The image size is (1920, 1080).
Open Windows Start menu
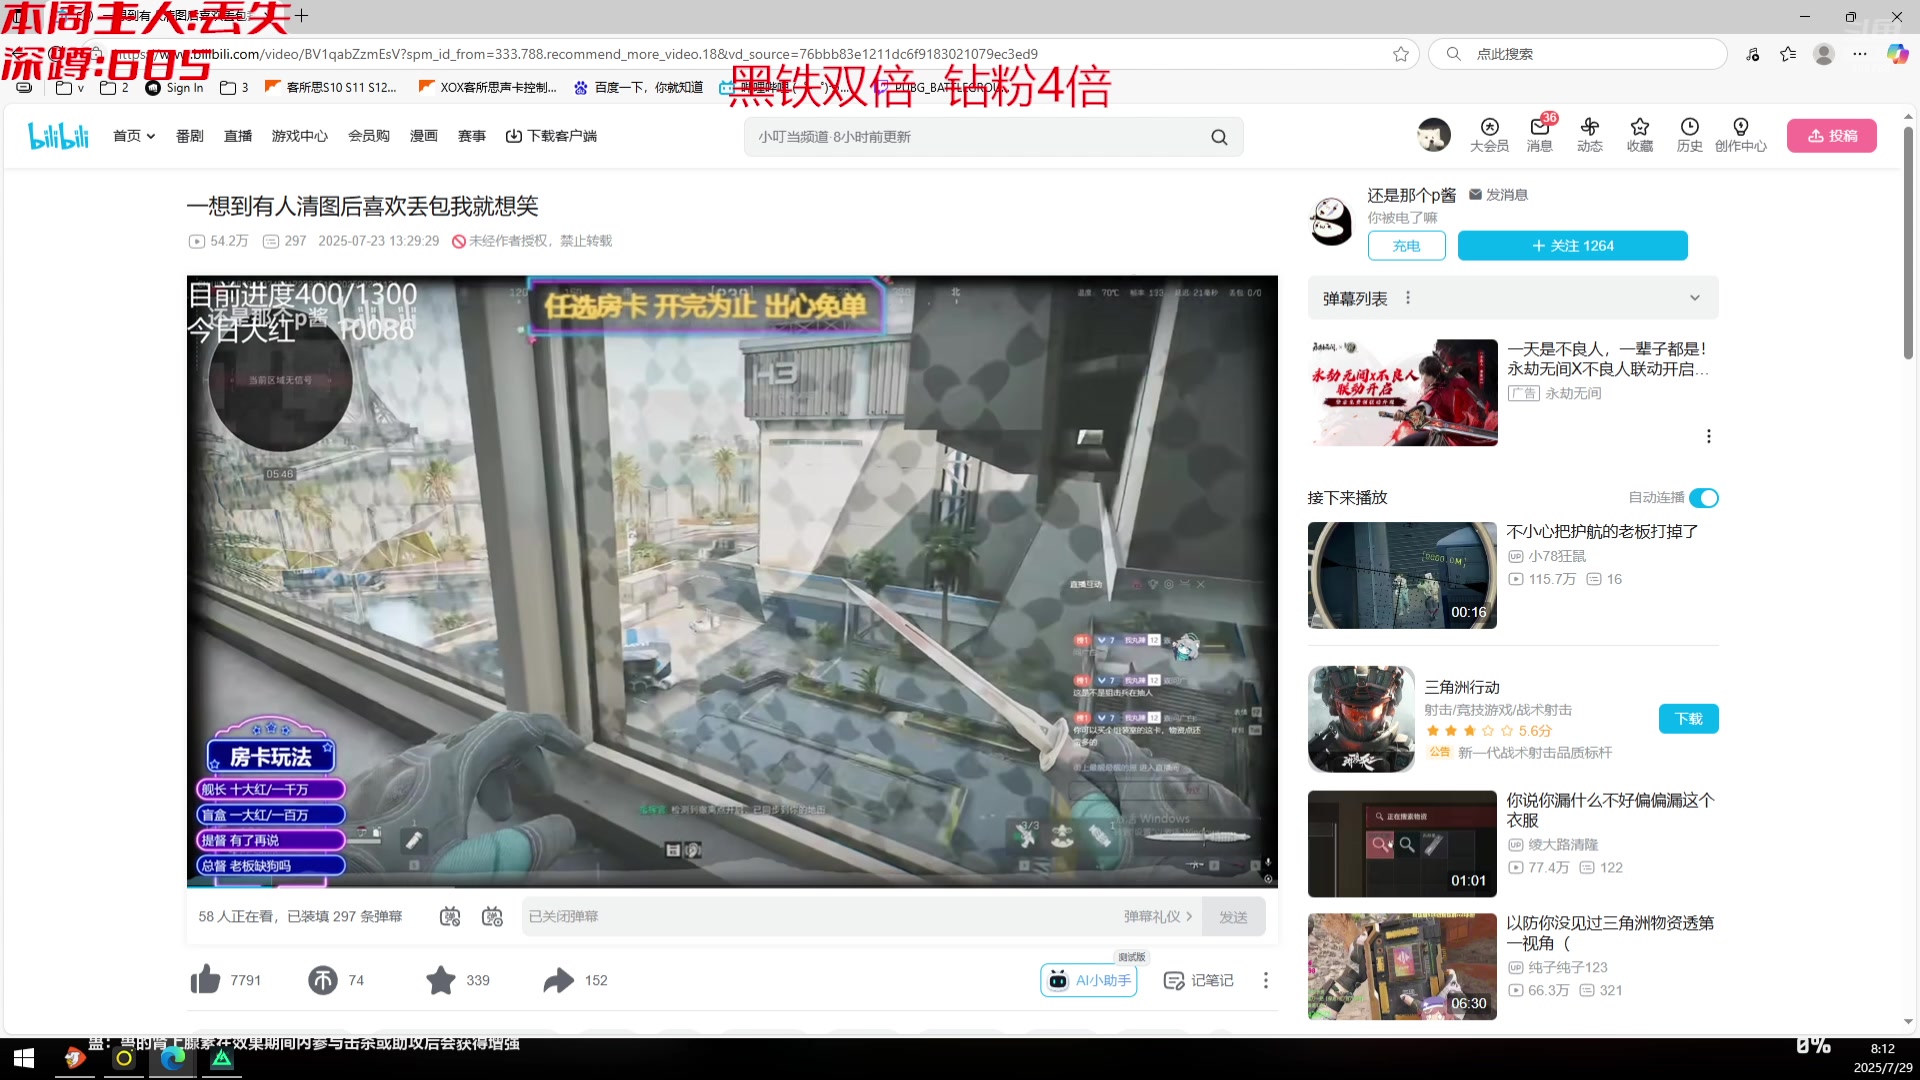24,1058
